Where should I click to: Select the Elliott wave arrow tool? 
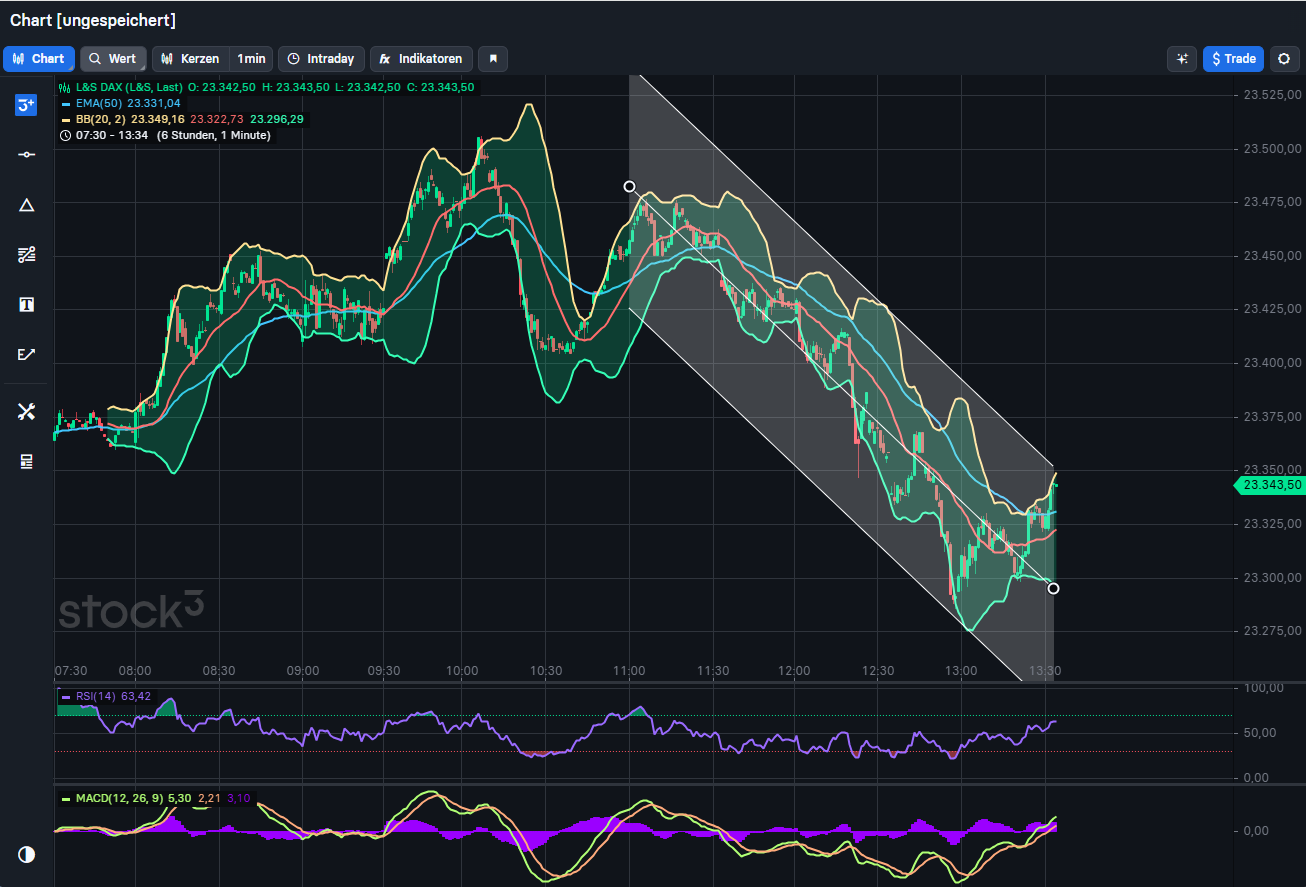[x=26, y=354]
